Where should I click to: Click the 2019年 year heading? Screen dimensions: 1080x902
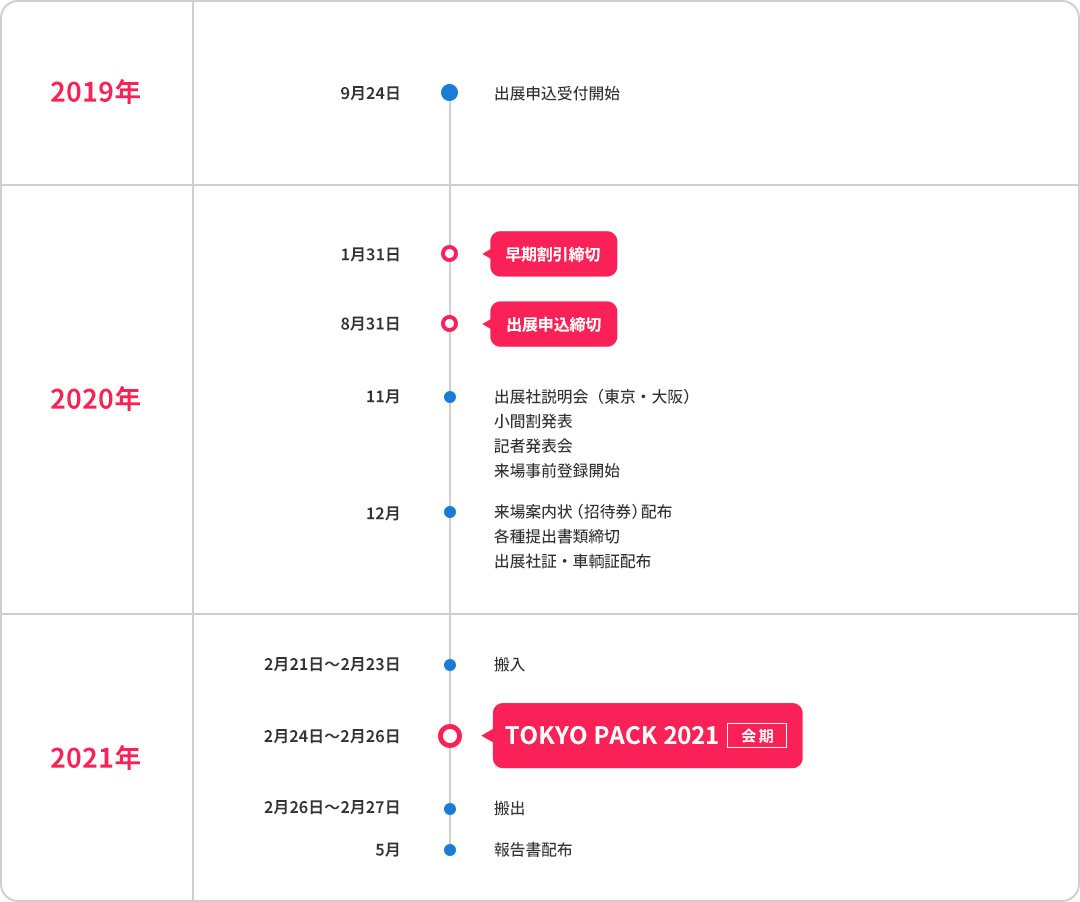pyautogui.click(x=95, y=92)
